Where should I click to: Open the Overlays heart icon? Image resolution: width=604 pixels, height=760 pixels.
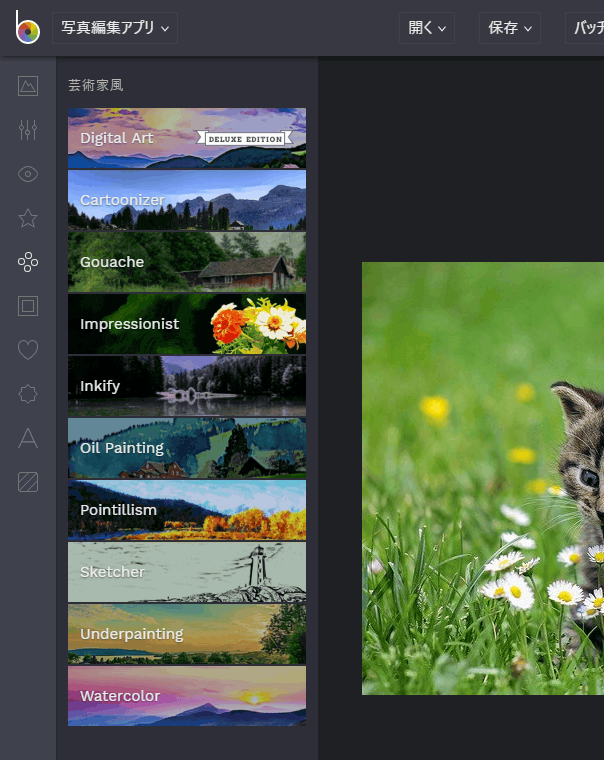click(28, 350)
